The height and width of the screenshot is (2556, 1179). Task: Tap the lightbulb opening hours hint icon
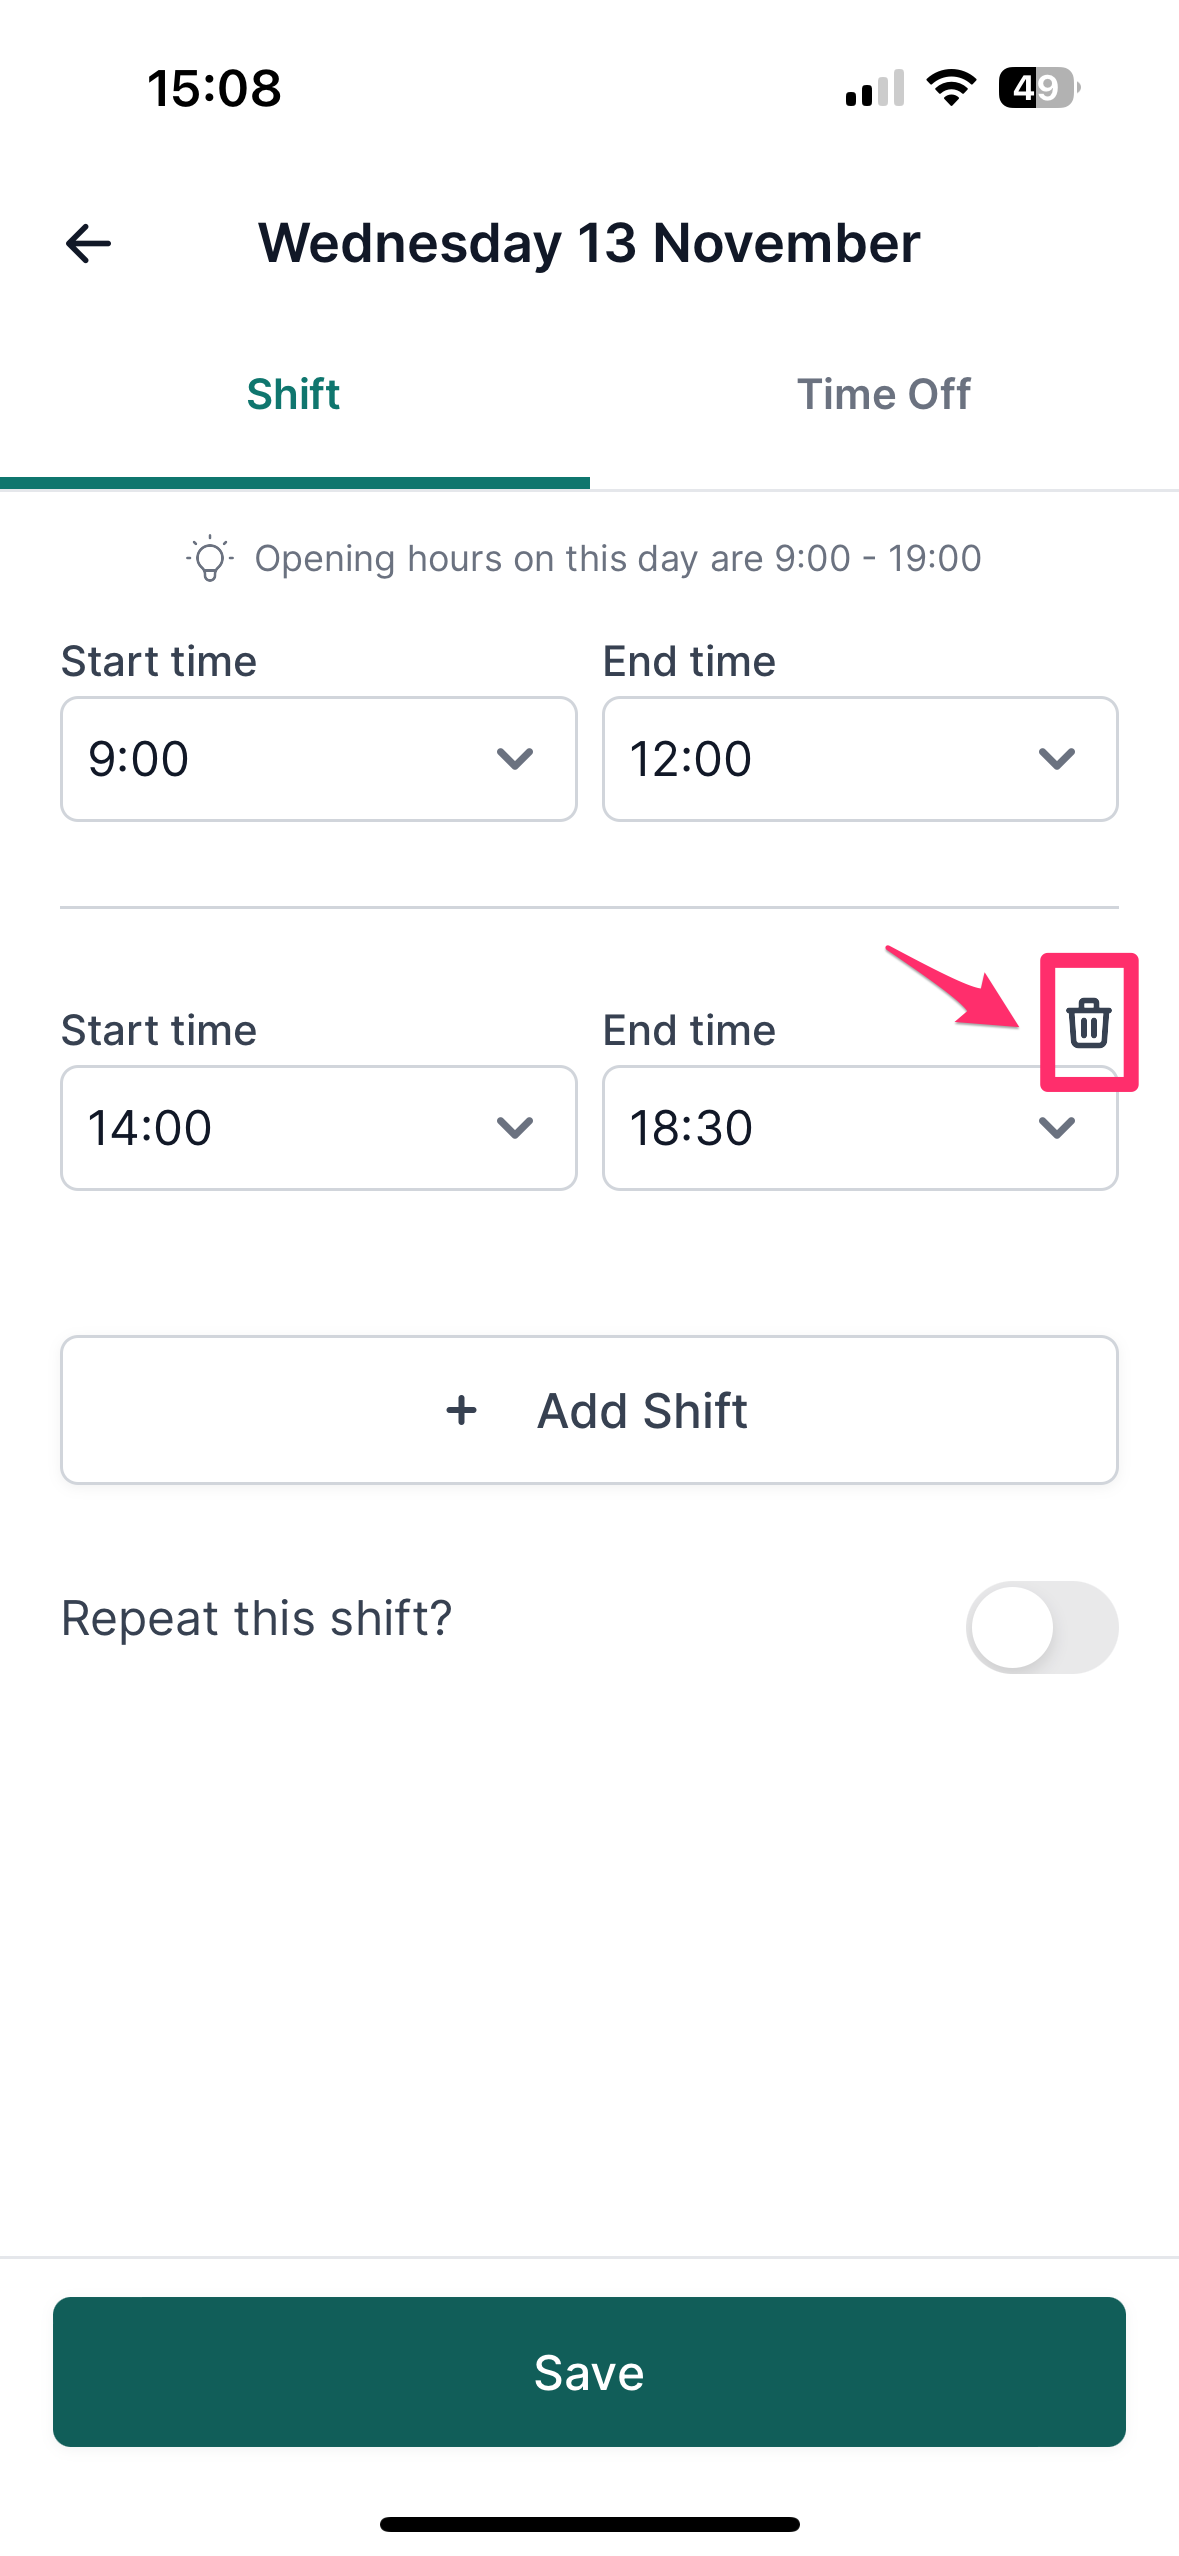[x=209, y=559]
